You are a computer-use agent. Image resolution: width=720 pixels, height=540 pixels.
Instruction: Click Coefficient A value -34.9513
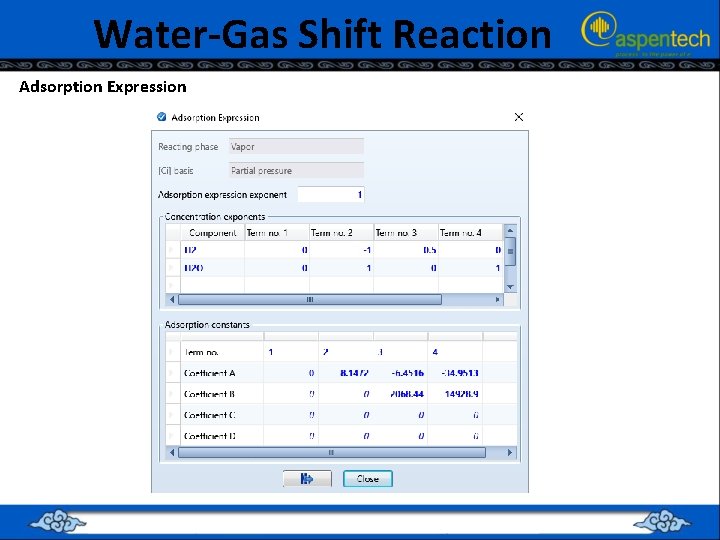tap(455, 373)
